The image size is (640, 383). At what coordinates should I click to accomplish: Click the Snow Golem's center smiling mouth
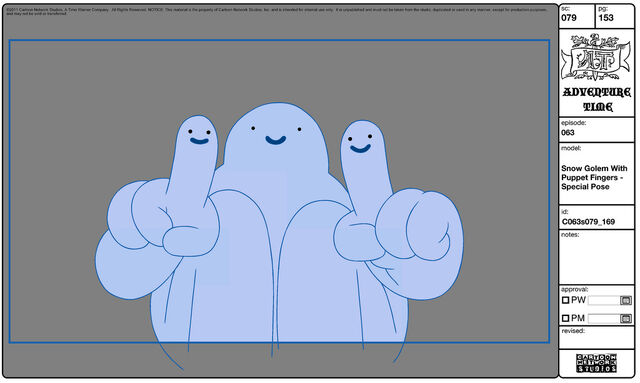click(276, 140)
